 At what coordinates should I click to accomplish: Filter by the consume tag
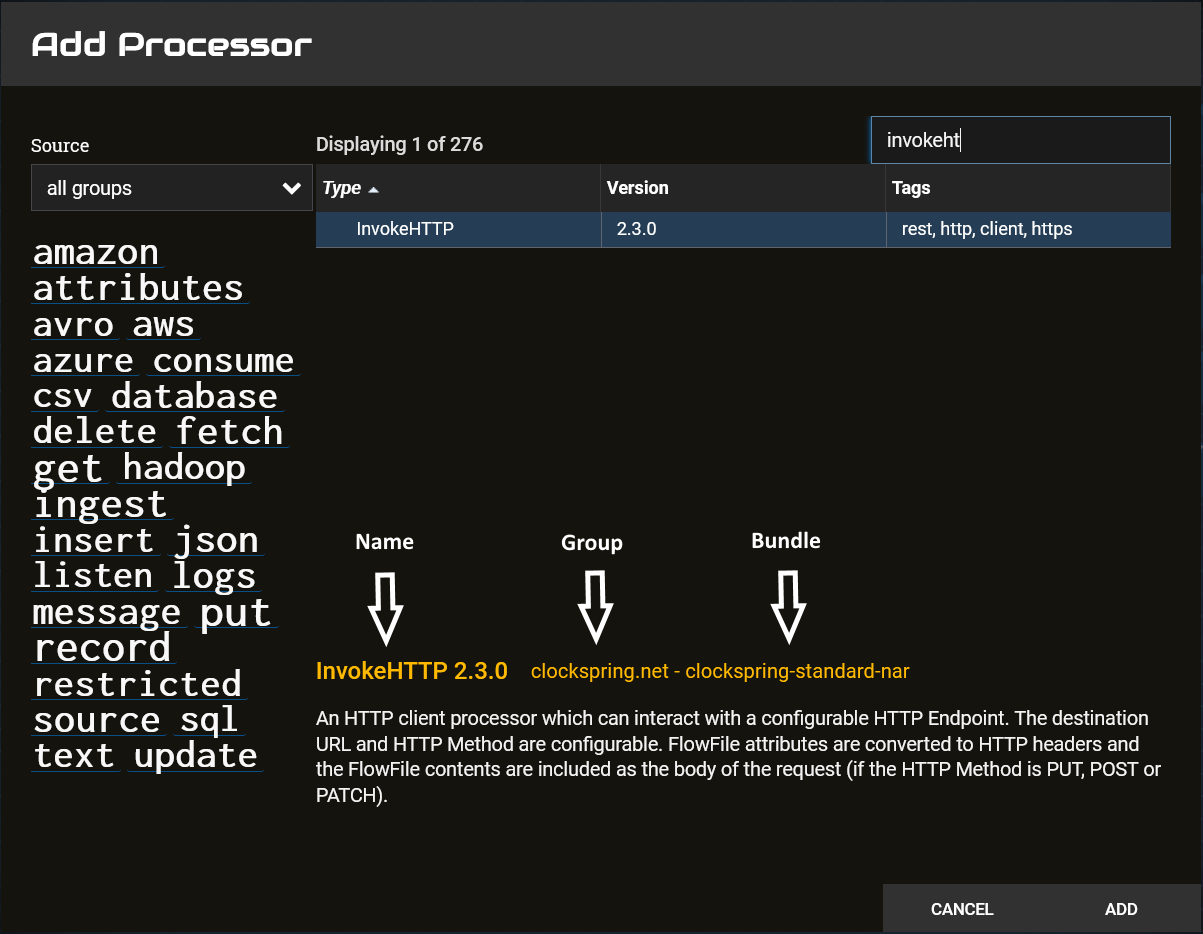point(223,360)
